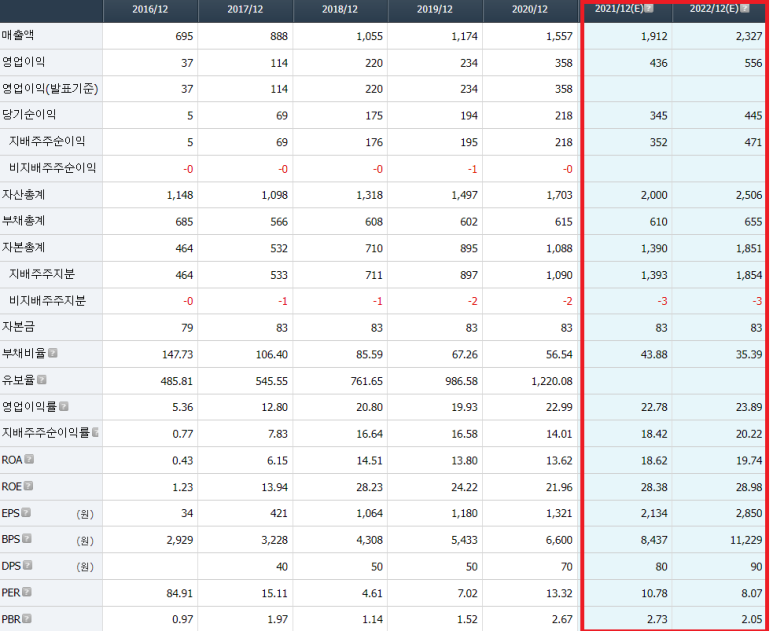Click the 2018/12 자산총계 value 1,318
Viewport: 773px width, 631px height.
(369, 195)
